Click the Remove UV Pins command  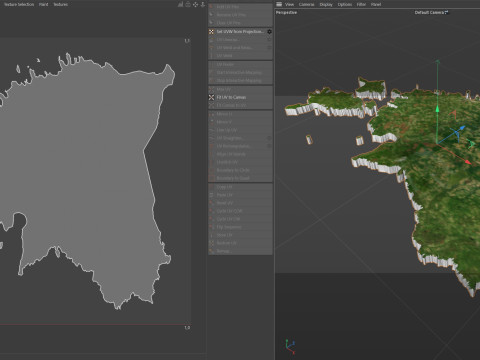[240, 15]
